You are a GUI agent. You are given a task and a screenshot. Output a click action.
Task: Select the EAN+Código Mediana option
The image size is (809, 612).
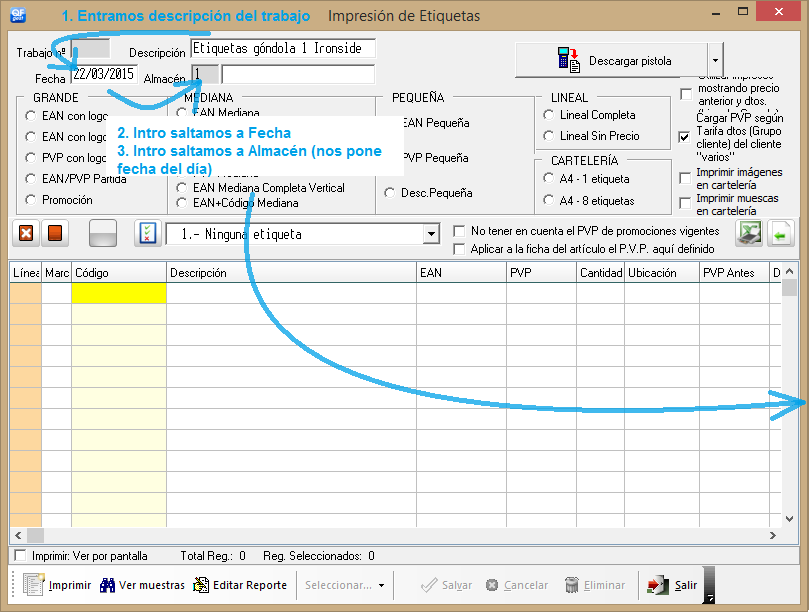point(181,203)
